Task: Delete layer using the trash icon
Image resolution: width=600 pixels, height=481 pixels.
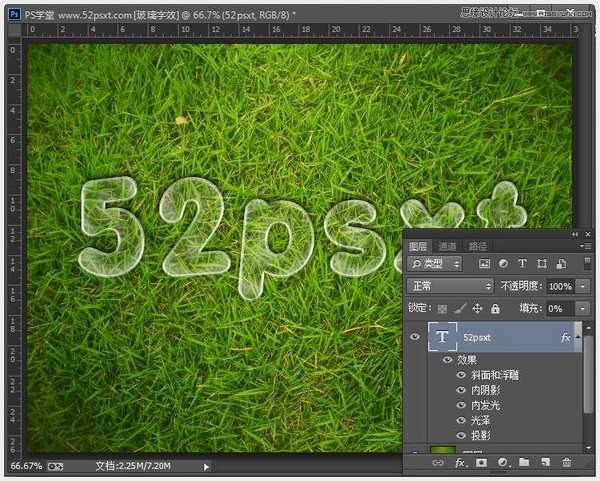Action: point(566,463)
